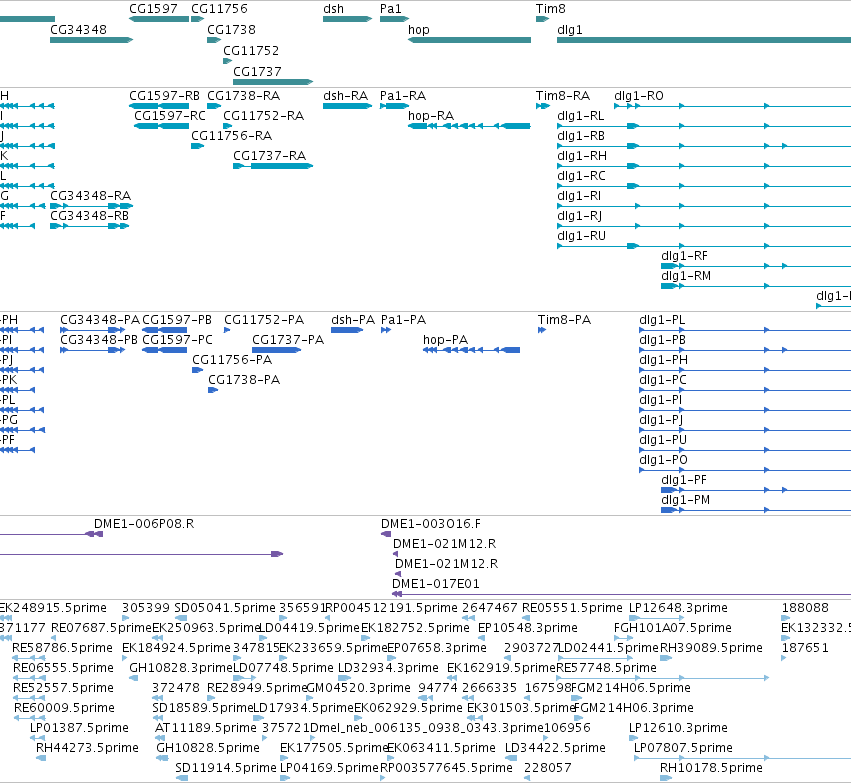
Task: Click transcript label dlg1-RO
Action: [x=639, y=96]
